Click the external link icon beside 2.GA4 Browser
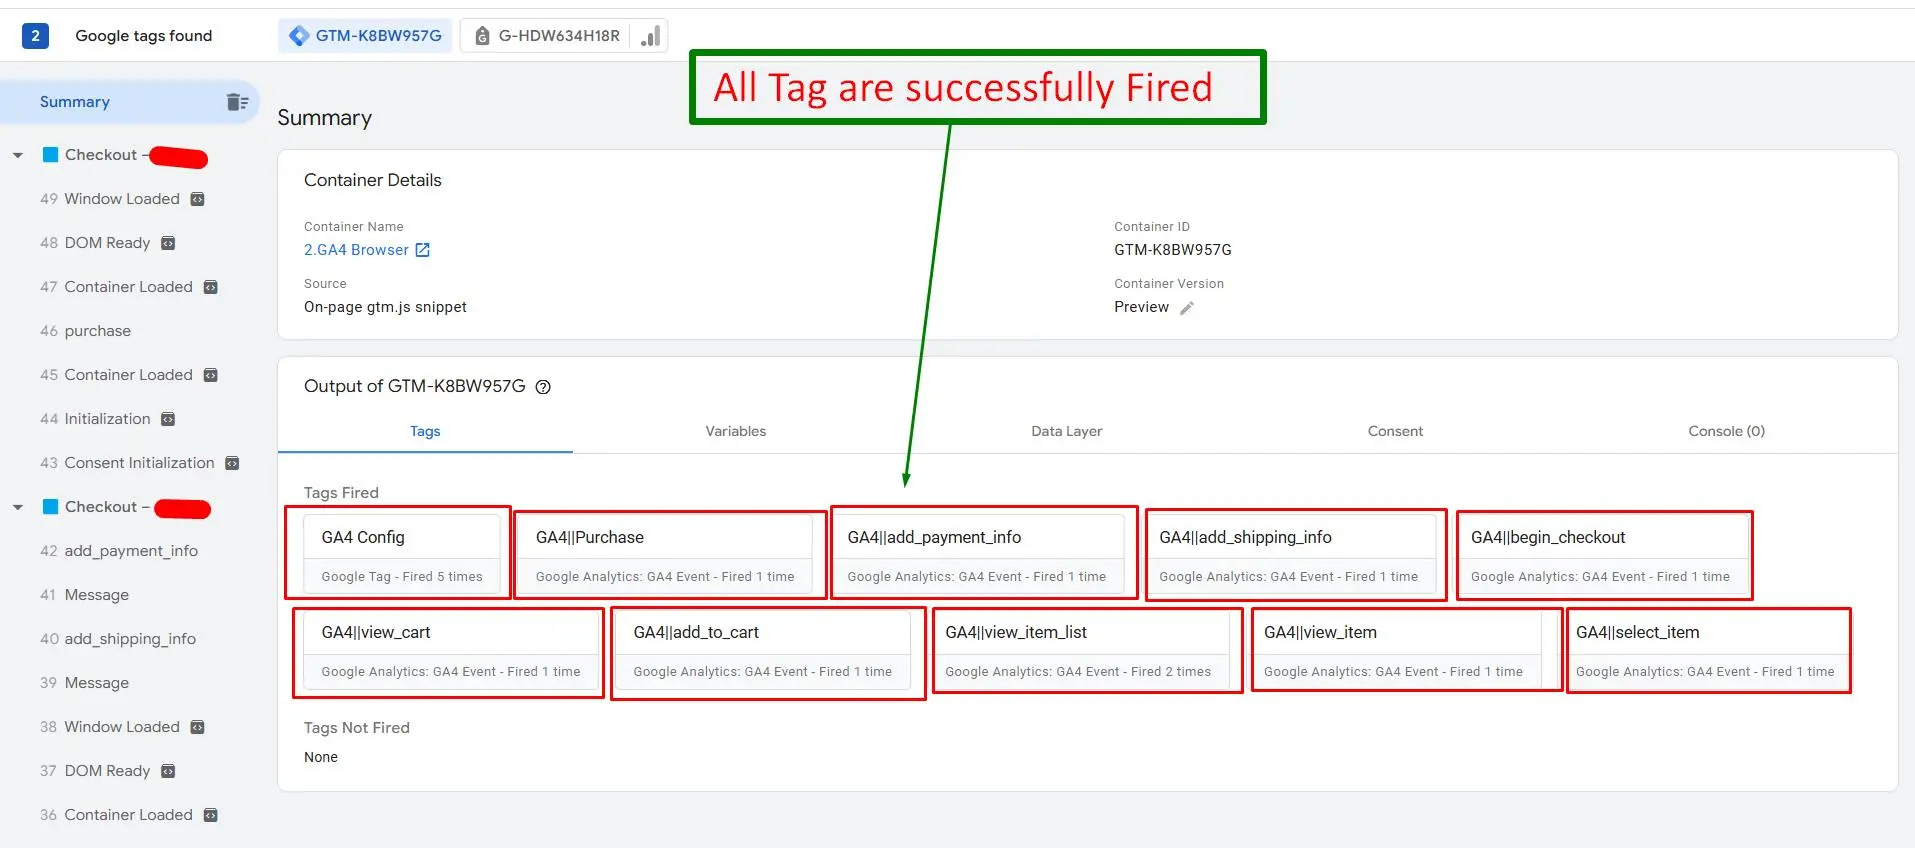The image size is (1915, 848). (x=423, y=250)
